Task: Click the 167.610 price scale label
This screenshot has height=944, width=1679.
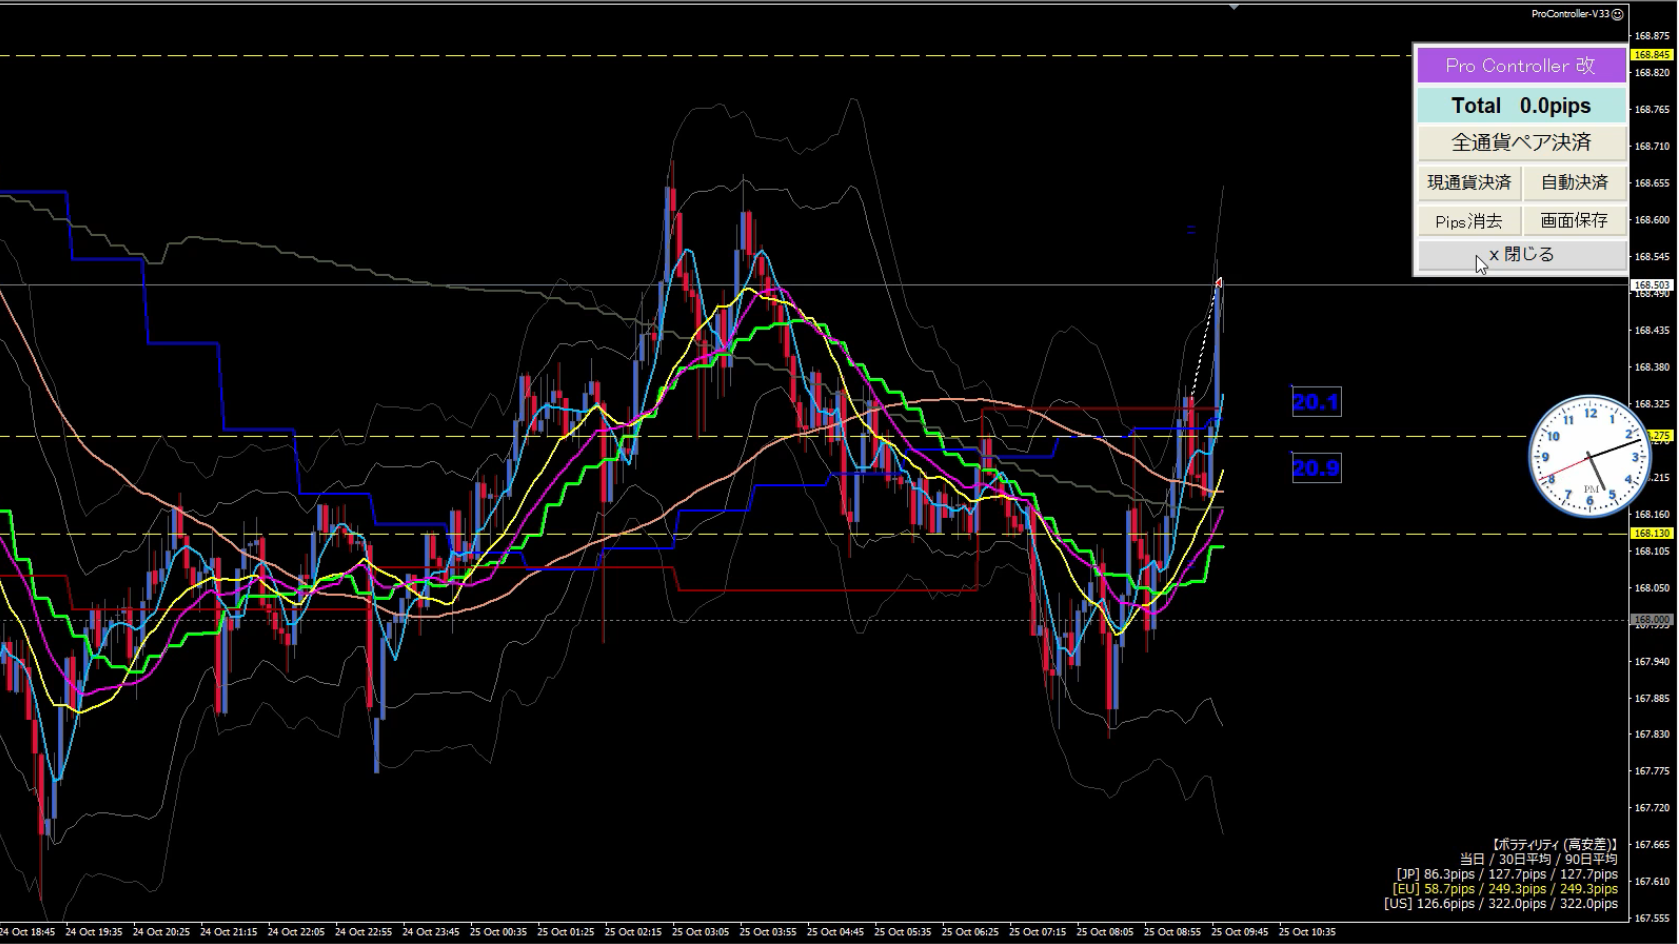Action: 1653,881
